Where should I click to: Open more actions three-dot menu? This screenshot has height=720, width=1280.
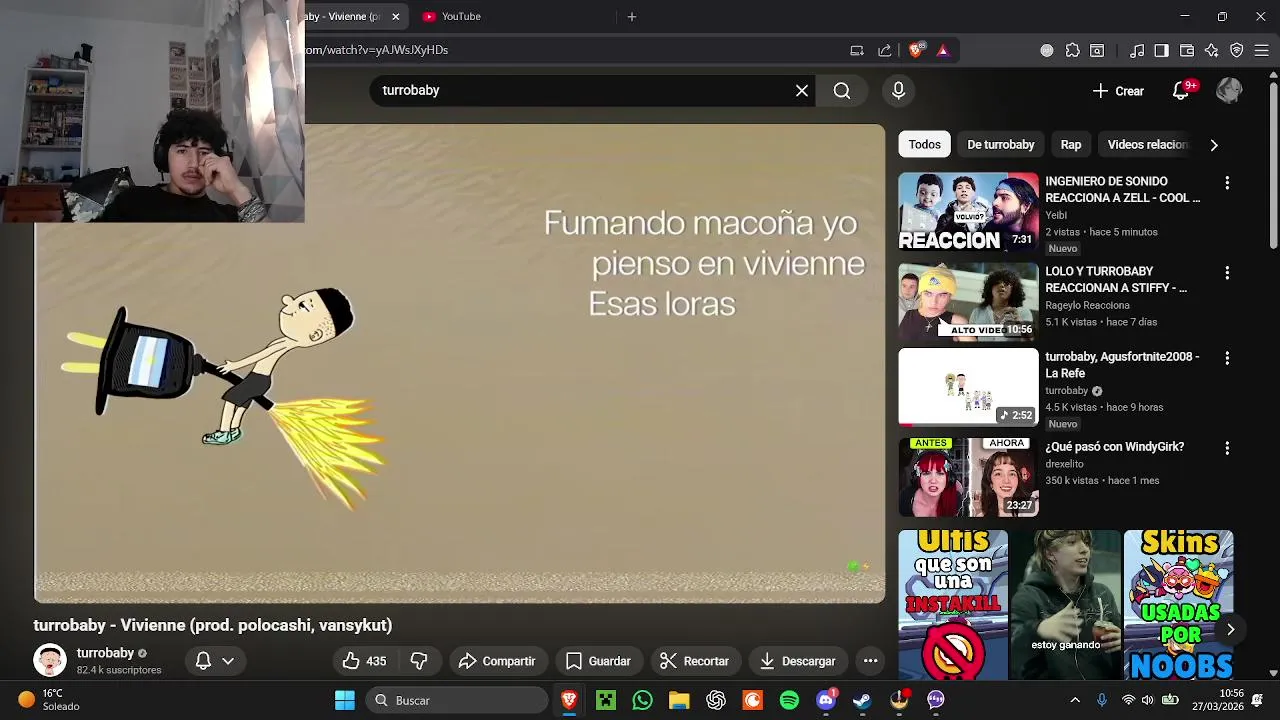click(x=870, y=661)
